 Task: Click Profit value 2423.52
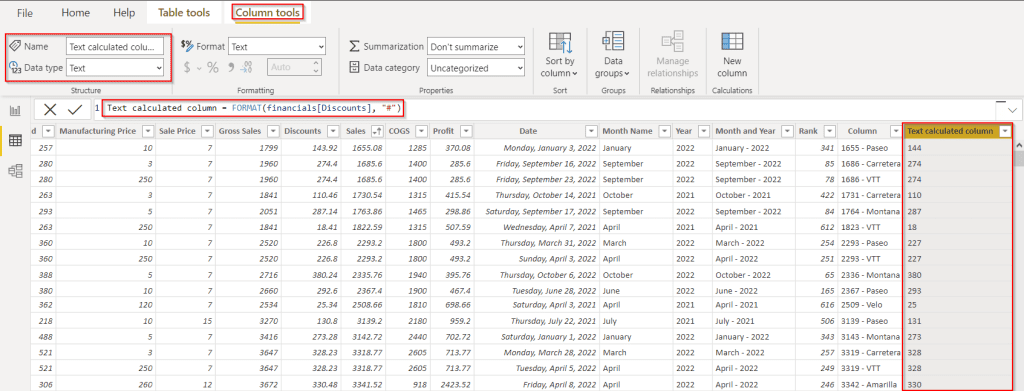[455, 385]
